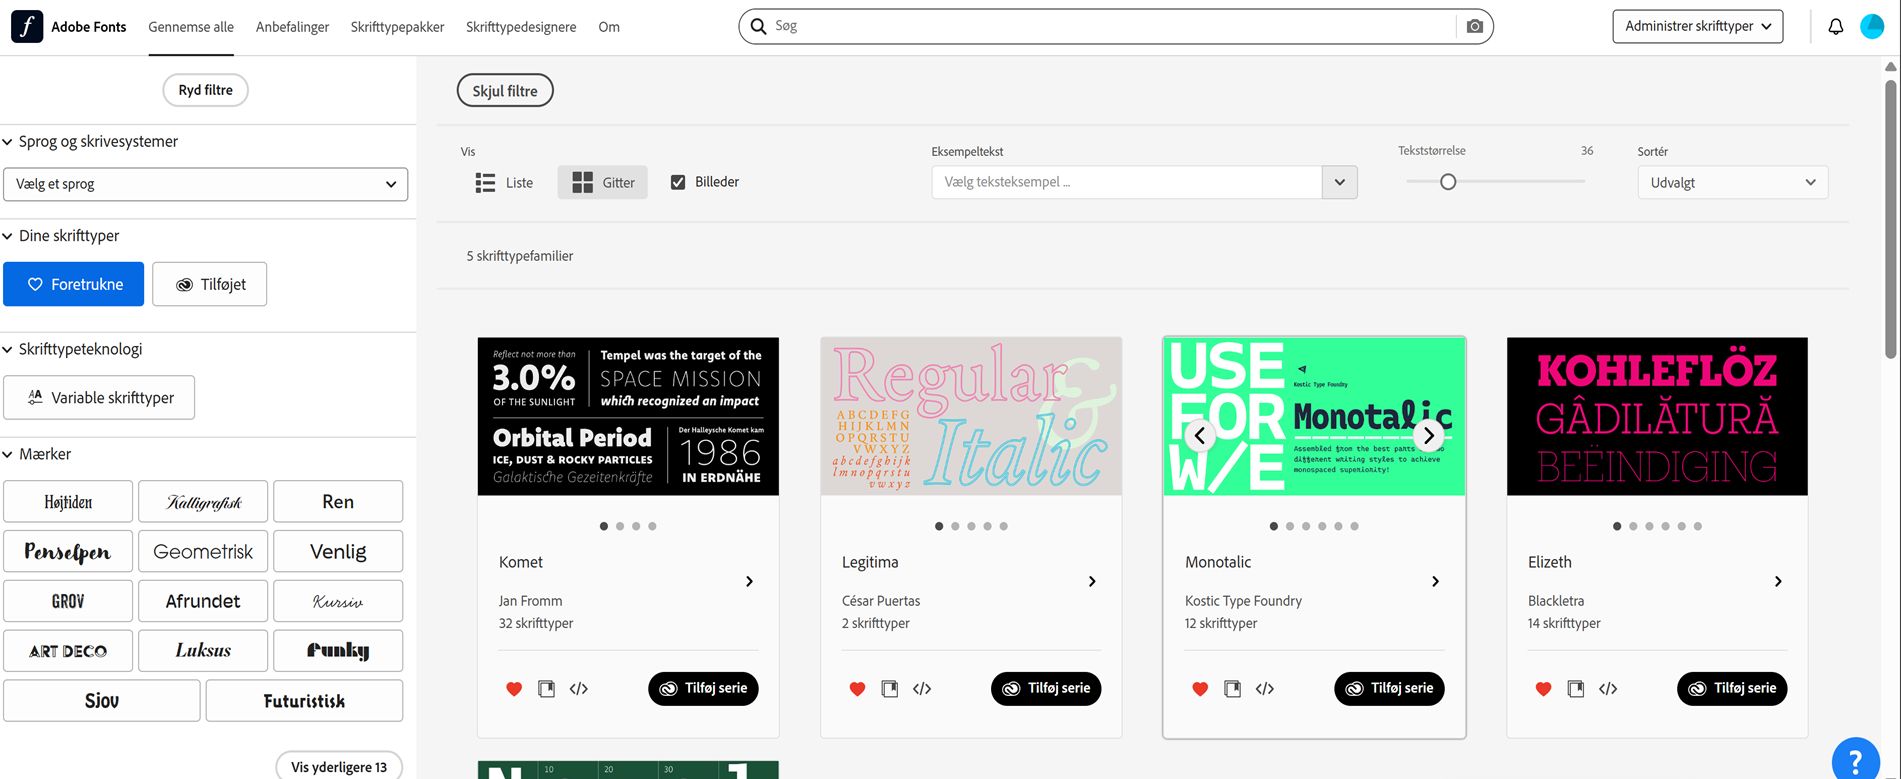The image size is (1901, 779).
Task: Open Skrifttypedesignere tab
Action: tap(521, 27)
